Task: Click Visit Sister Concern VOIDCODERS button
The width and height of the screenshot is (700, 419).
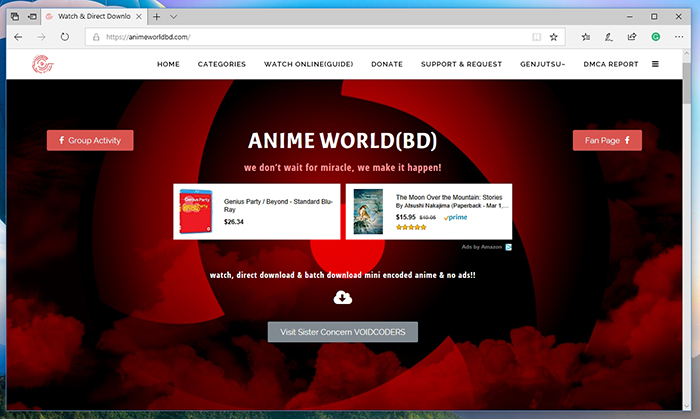Action: [343, 332]
